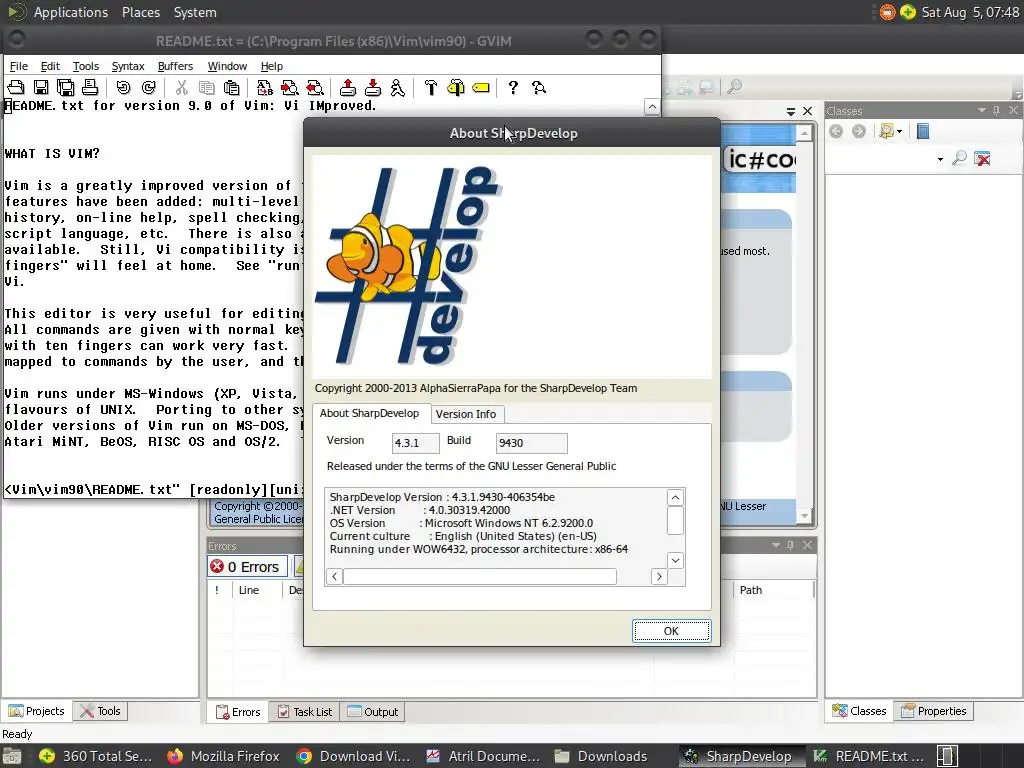This screenshot has width=1024, height=768.
Task: Switch to the Classes tab bottom right
Action: tap(859, 711)
